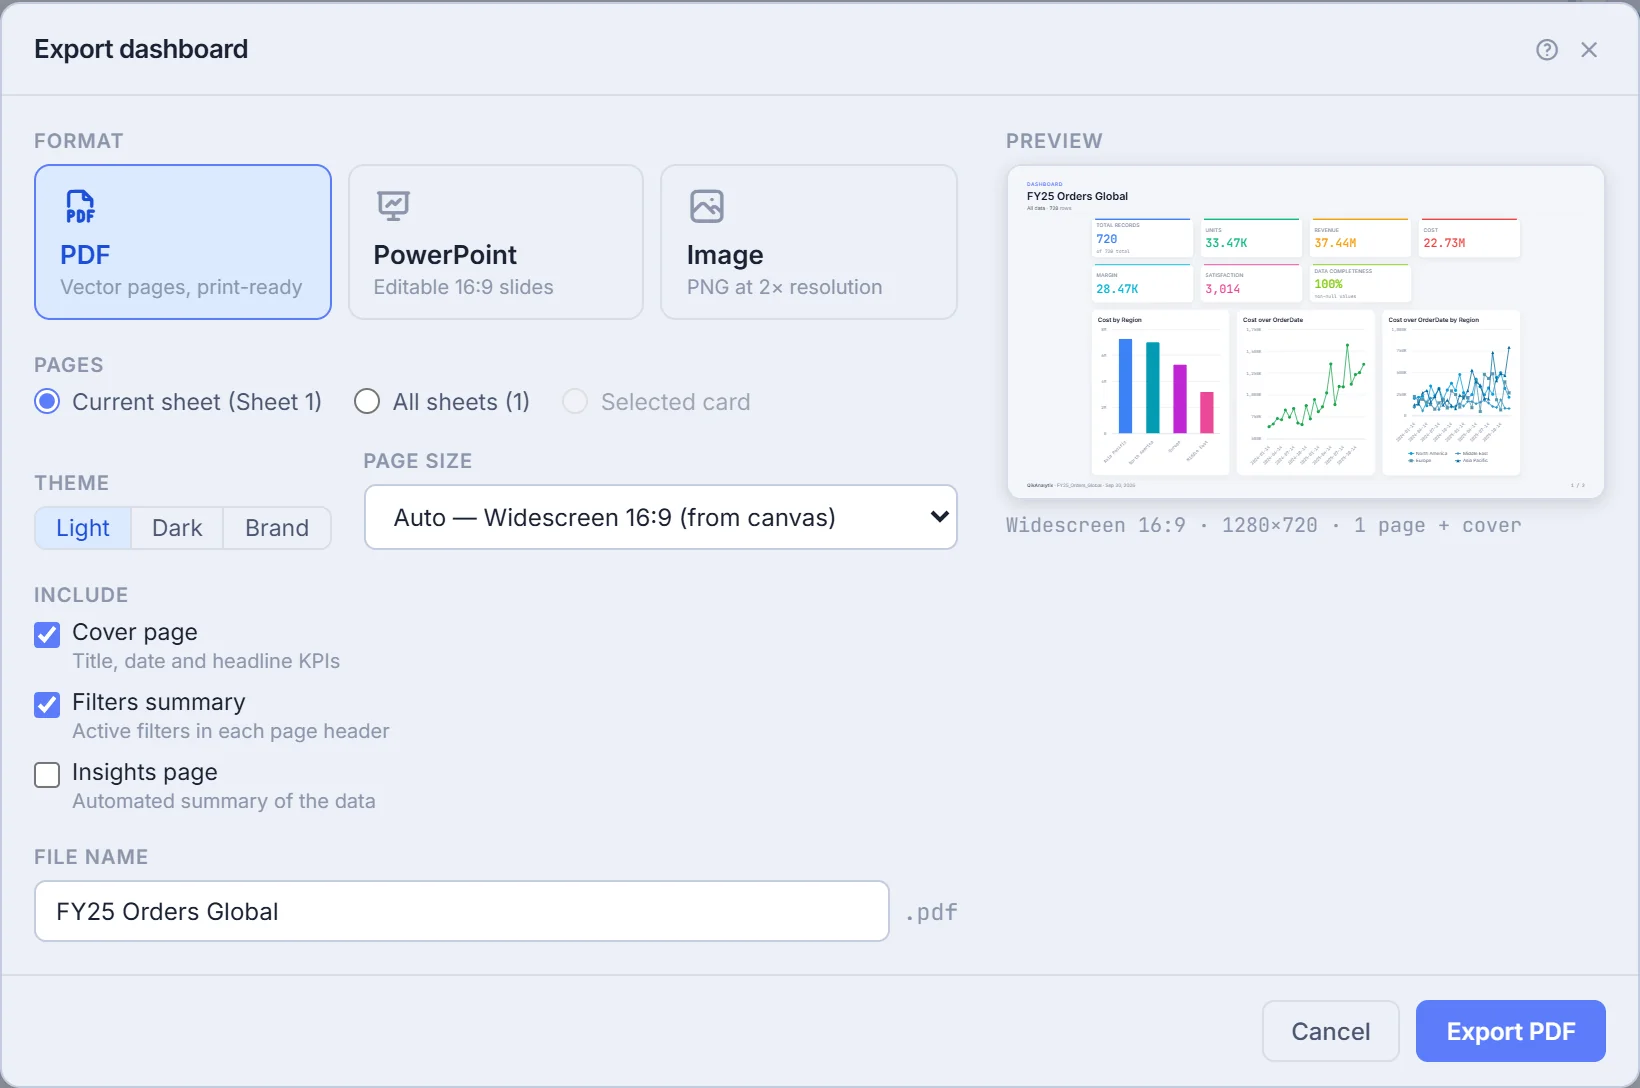Screen dimensions: 1640x1088
Task: Click the dashboard preview thumbnail
Action: click(1306, 332)
